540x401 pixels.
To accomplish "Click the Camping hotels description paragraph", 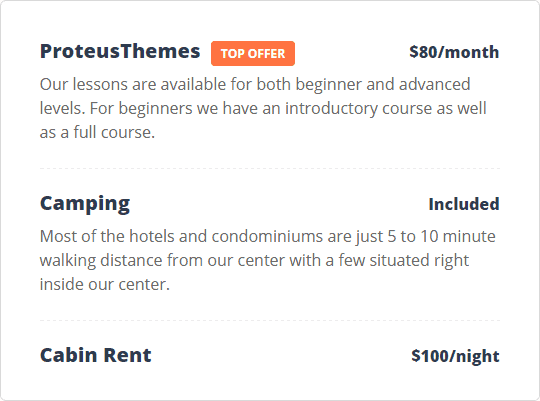I will [268, 260].
